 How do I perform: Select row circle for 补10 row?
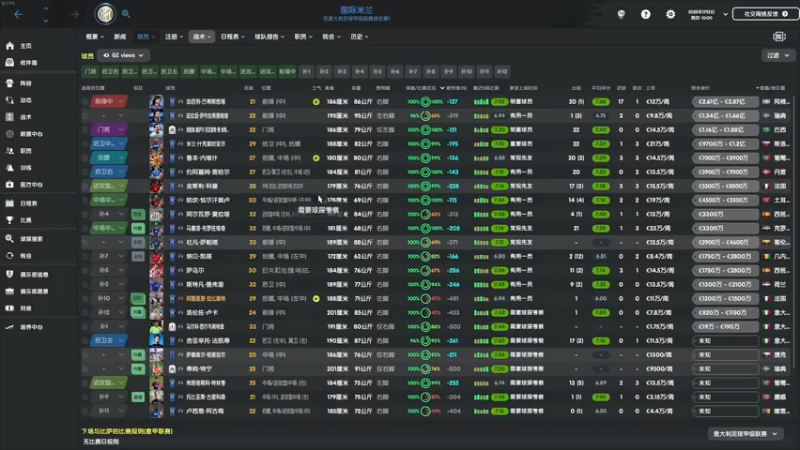85,298
